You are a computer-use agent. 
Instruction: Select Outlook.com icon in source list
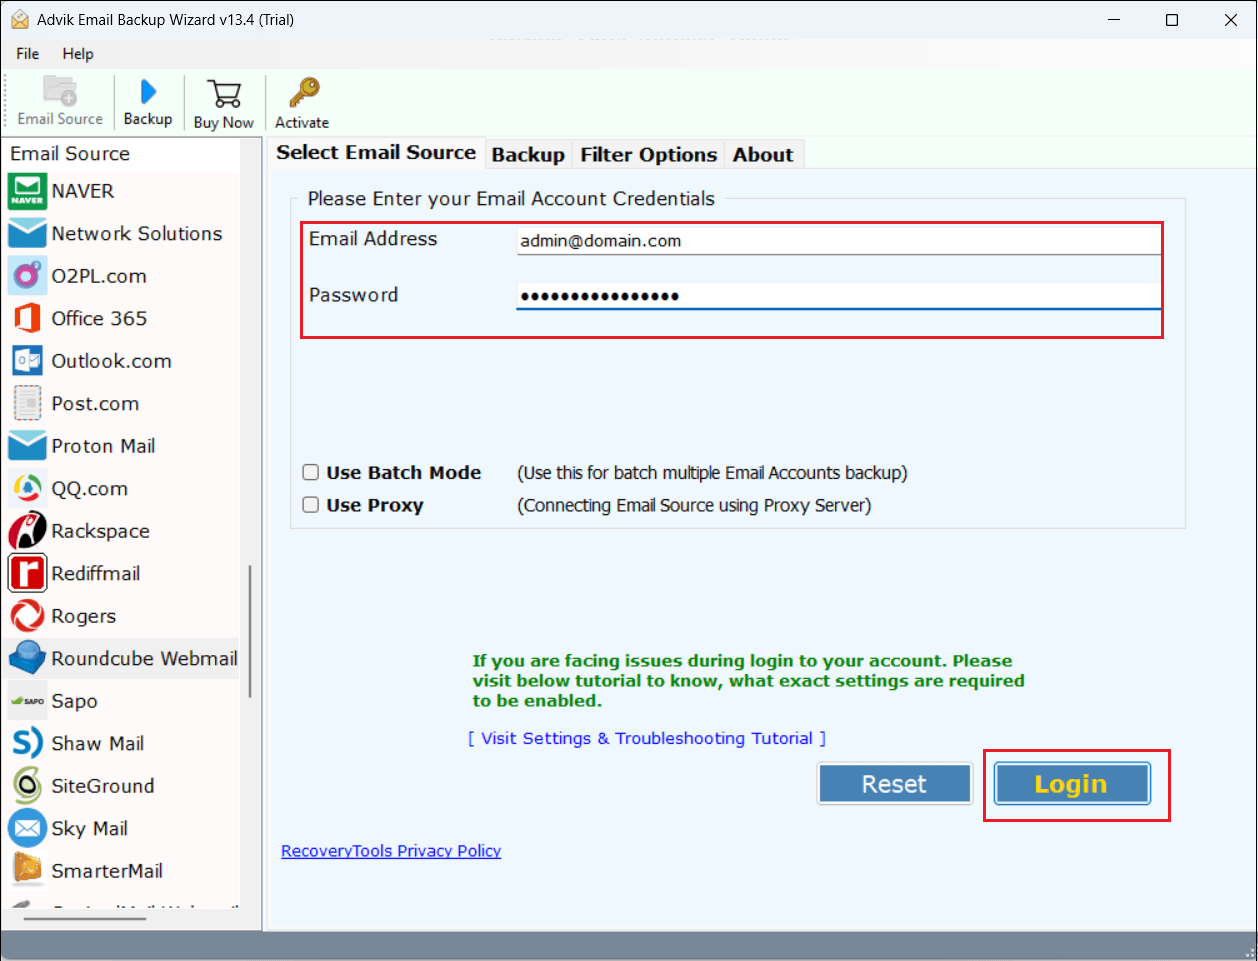coord(27,361)
